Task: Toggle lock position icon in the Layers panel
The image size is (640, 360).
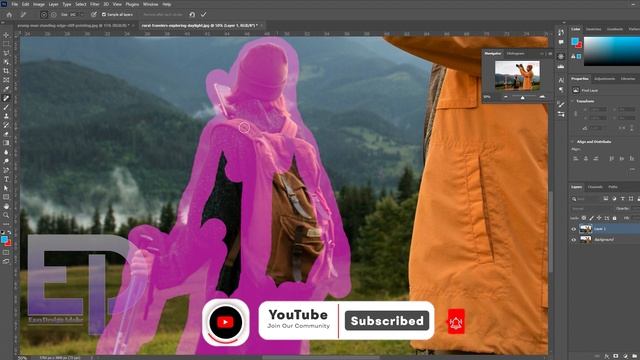Action: pos(599,218)
